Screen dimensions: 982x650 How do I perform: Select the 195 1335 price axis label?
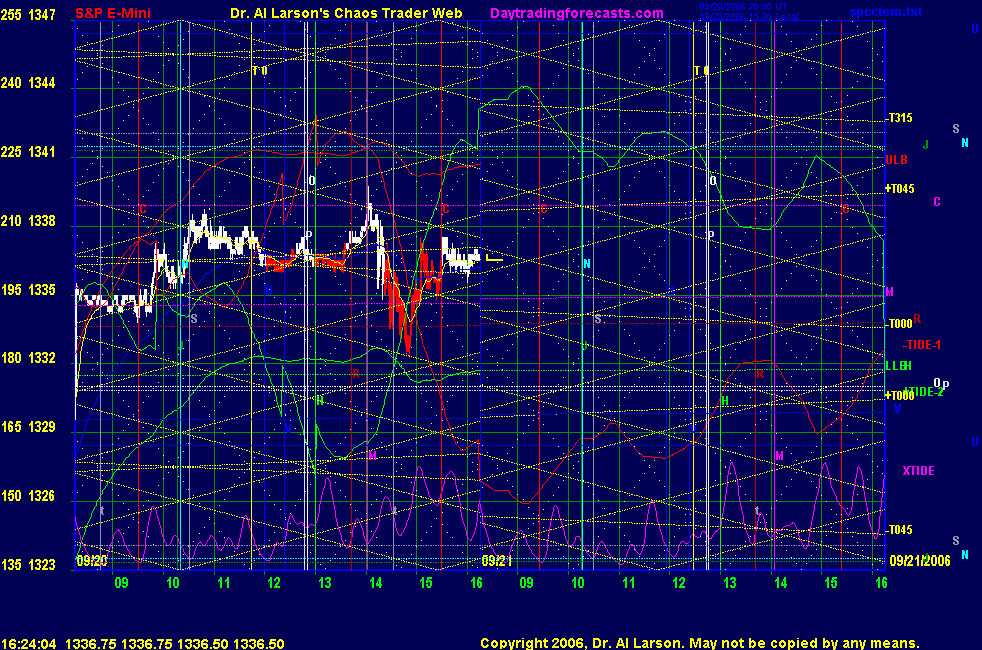pos(28,290)
